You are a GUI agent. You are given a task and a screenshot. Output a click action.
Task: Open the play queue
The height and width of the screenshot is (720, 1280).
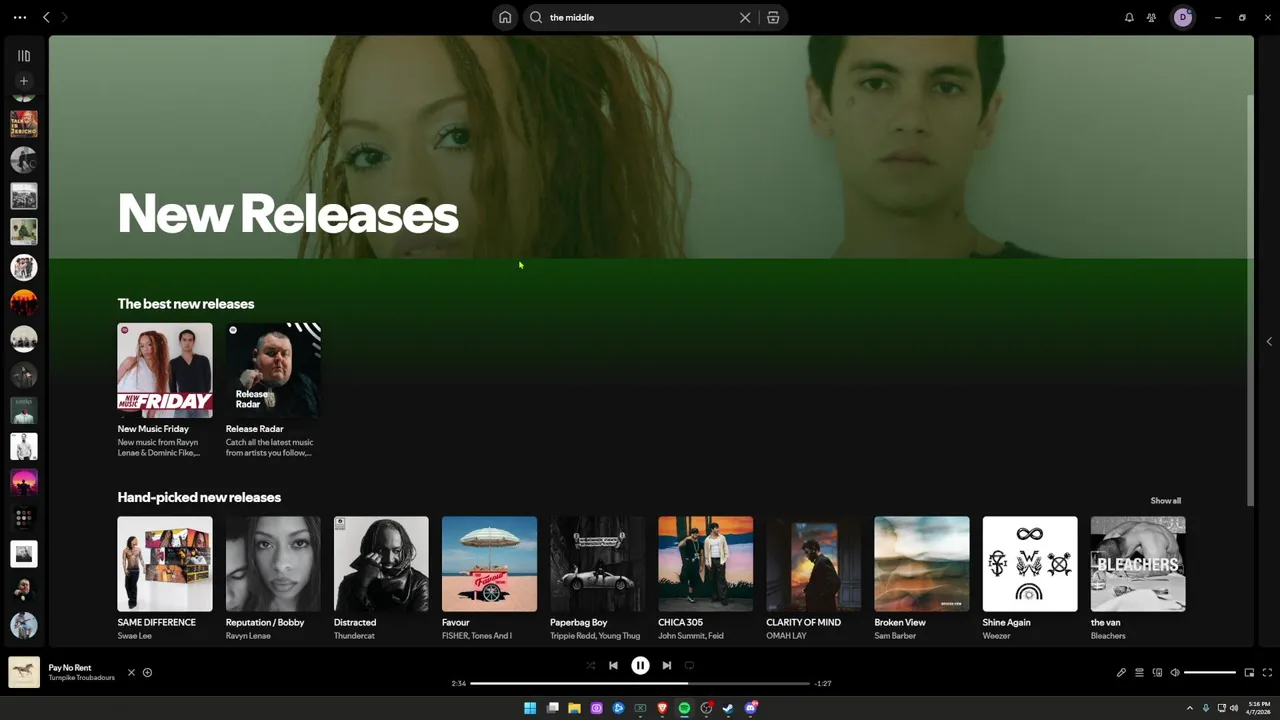click(x=1139, y=672)
